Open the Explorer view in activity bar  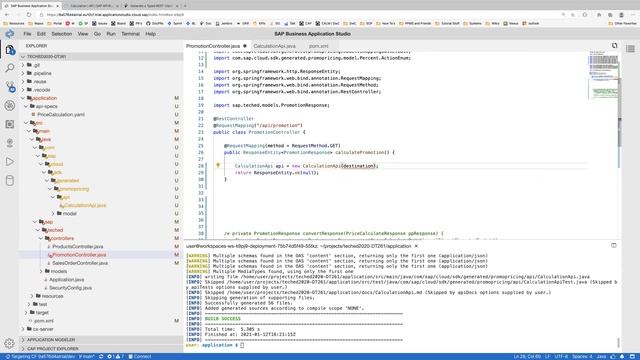coord(10,50)
